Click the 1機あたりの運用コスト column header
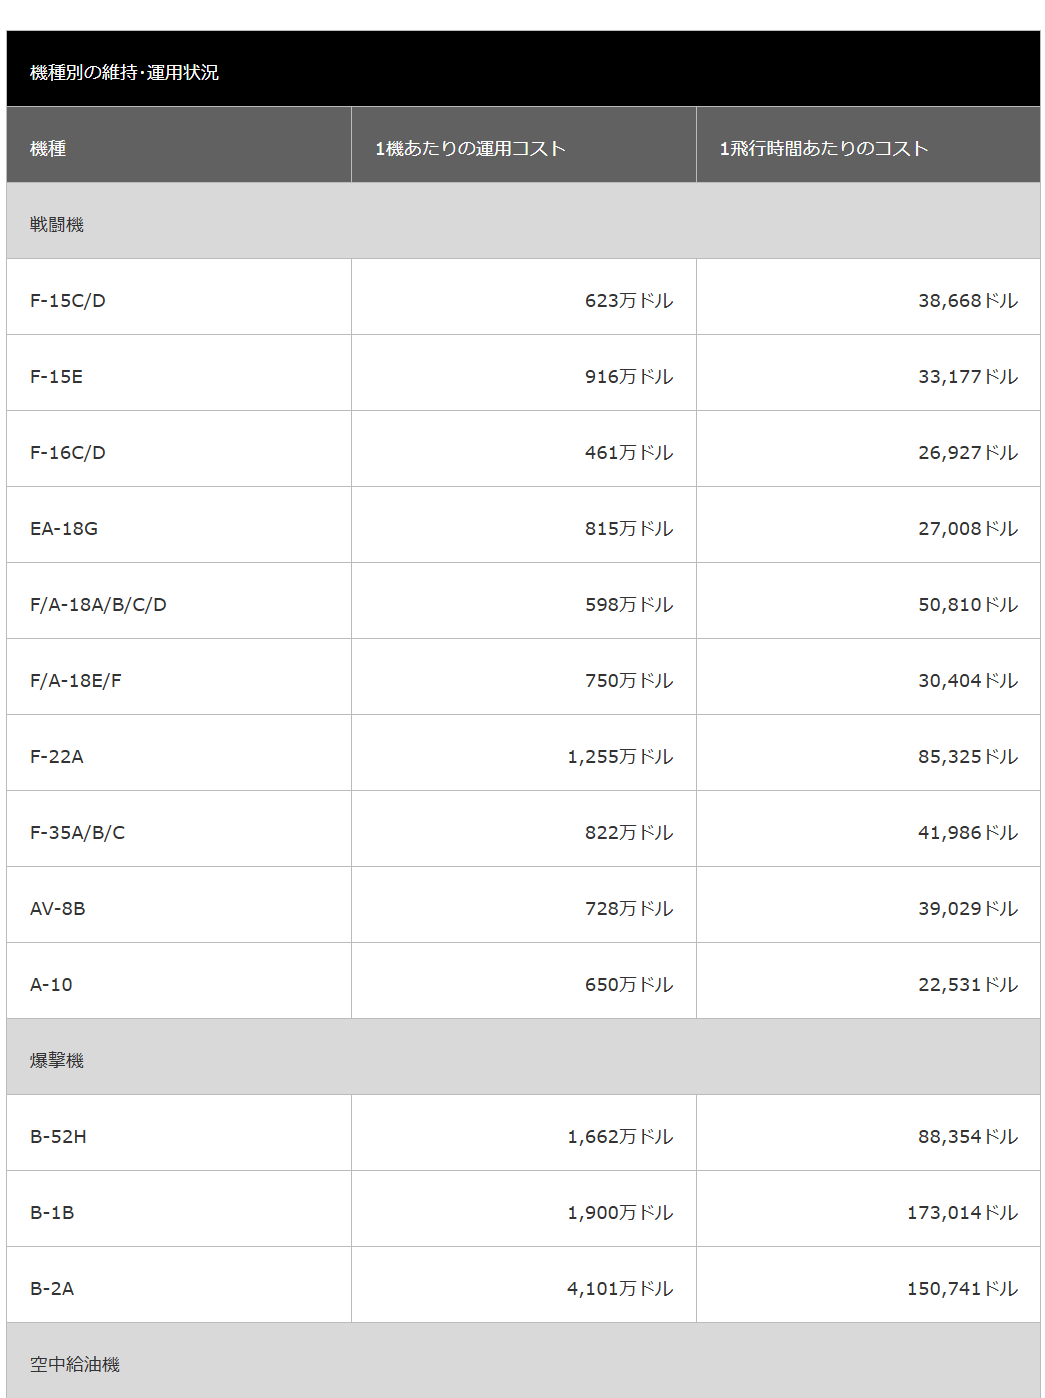The image size is (1045, 1398). coord(470,148)
